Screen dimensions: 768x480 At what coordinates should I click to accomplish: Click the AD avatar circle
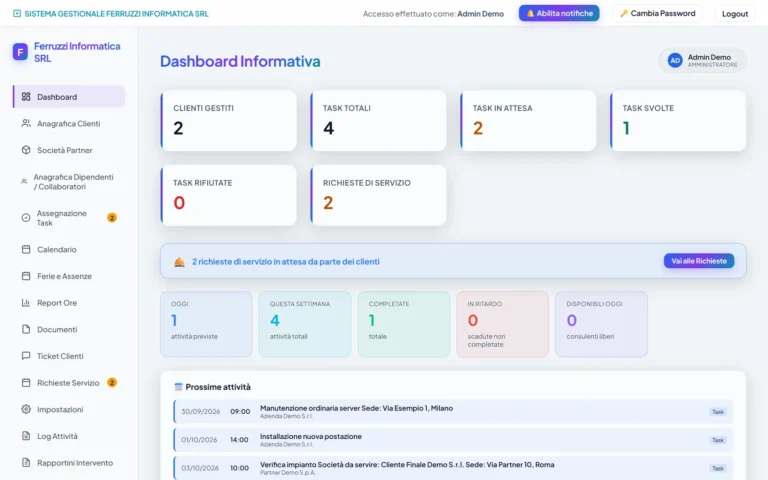point(675,60)
